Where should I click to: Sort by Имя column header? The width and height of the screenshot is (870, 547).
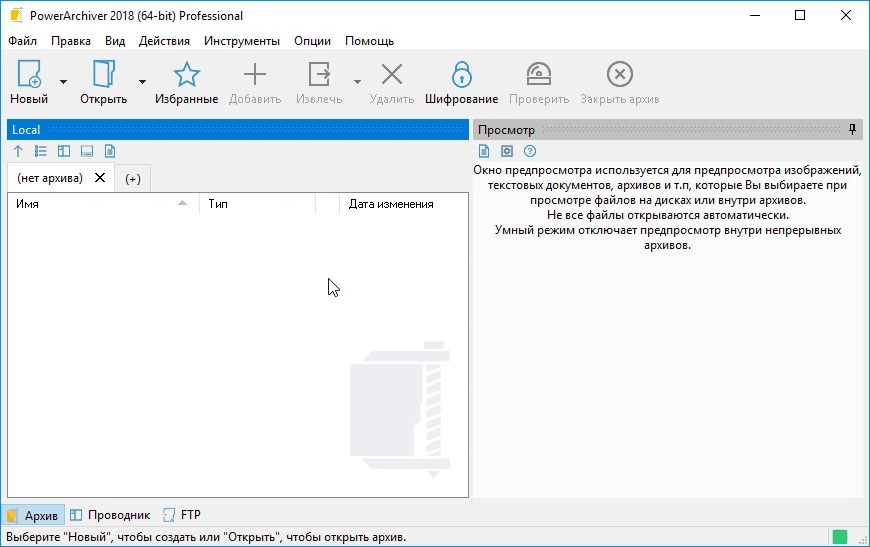[x=103, y=204]
